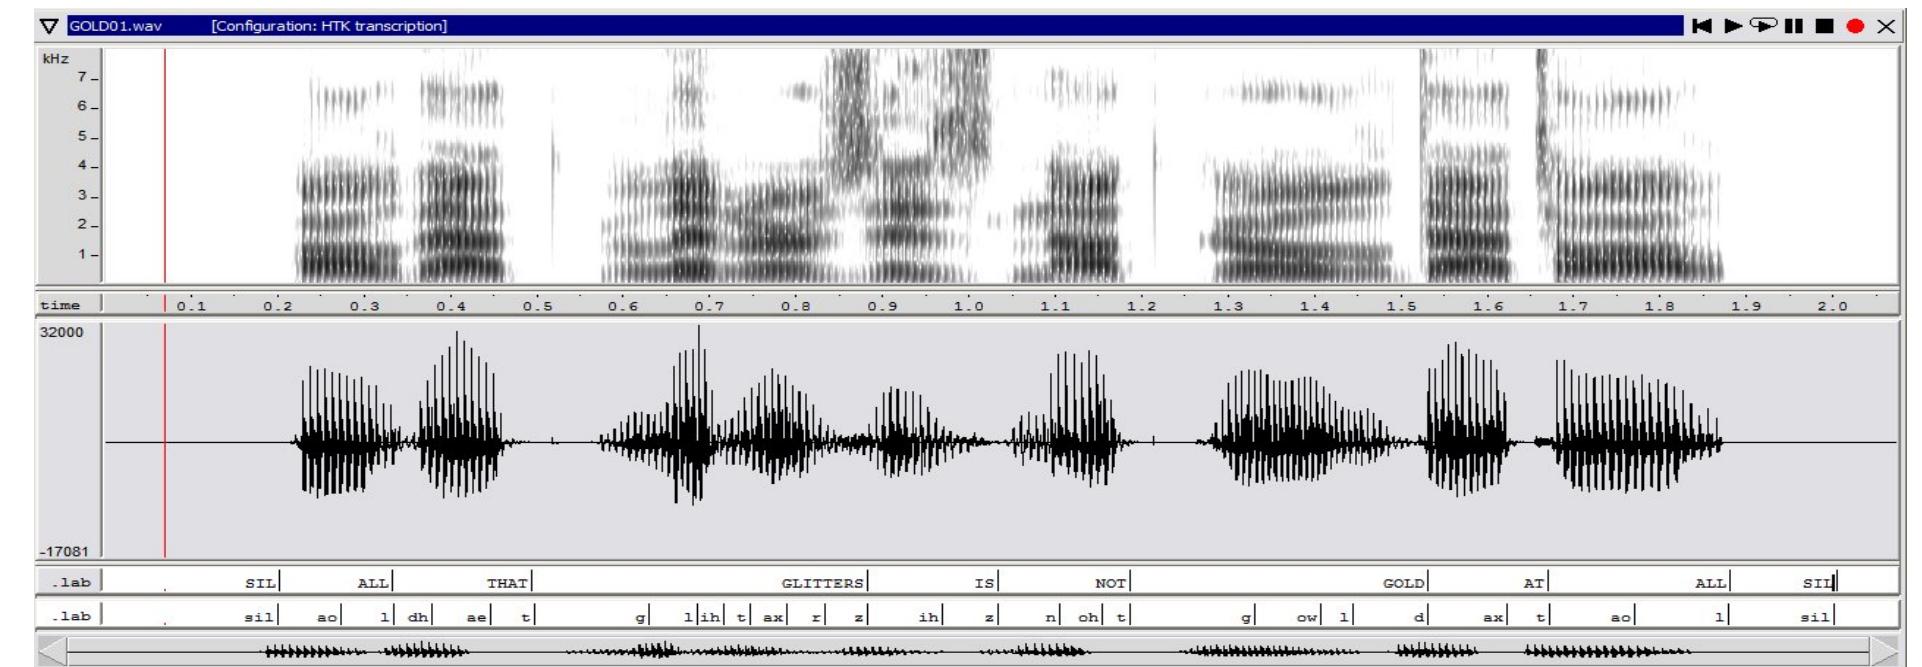Close the GOLD01.wav sound pane

[x=1886, y=26]
